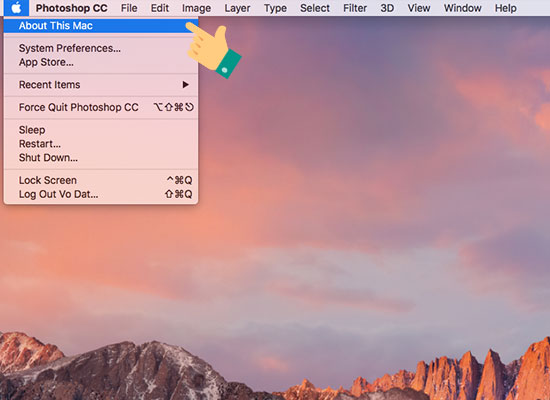Select About This Mac
Viewport: 550px width, 400px height.
(x=101, y=26)
